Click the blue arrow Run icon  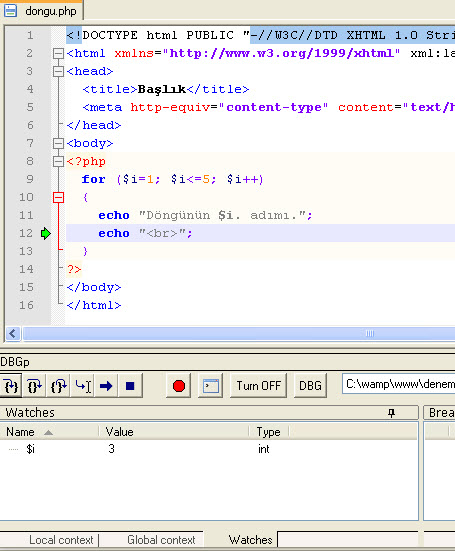coord(106,386)
